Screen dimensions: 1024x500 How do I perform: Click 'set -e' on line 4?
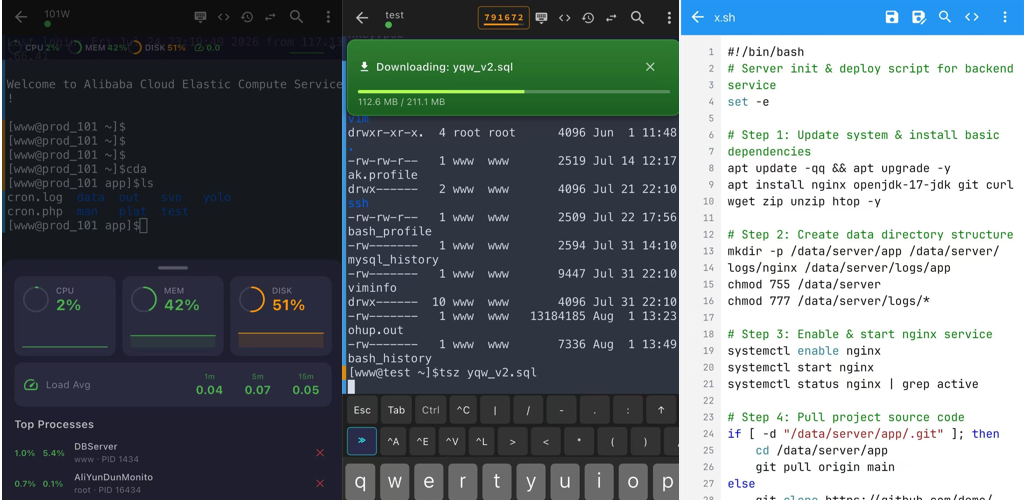pyautogui.click(x=748, y=102)
